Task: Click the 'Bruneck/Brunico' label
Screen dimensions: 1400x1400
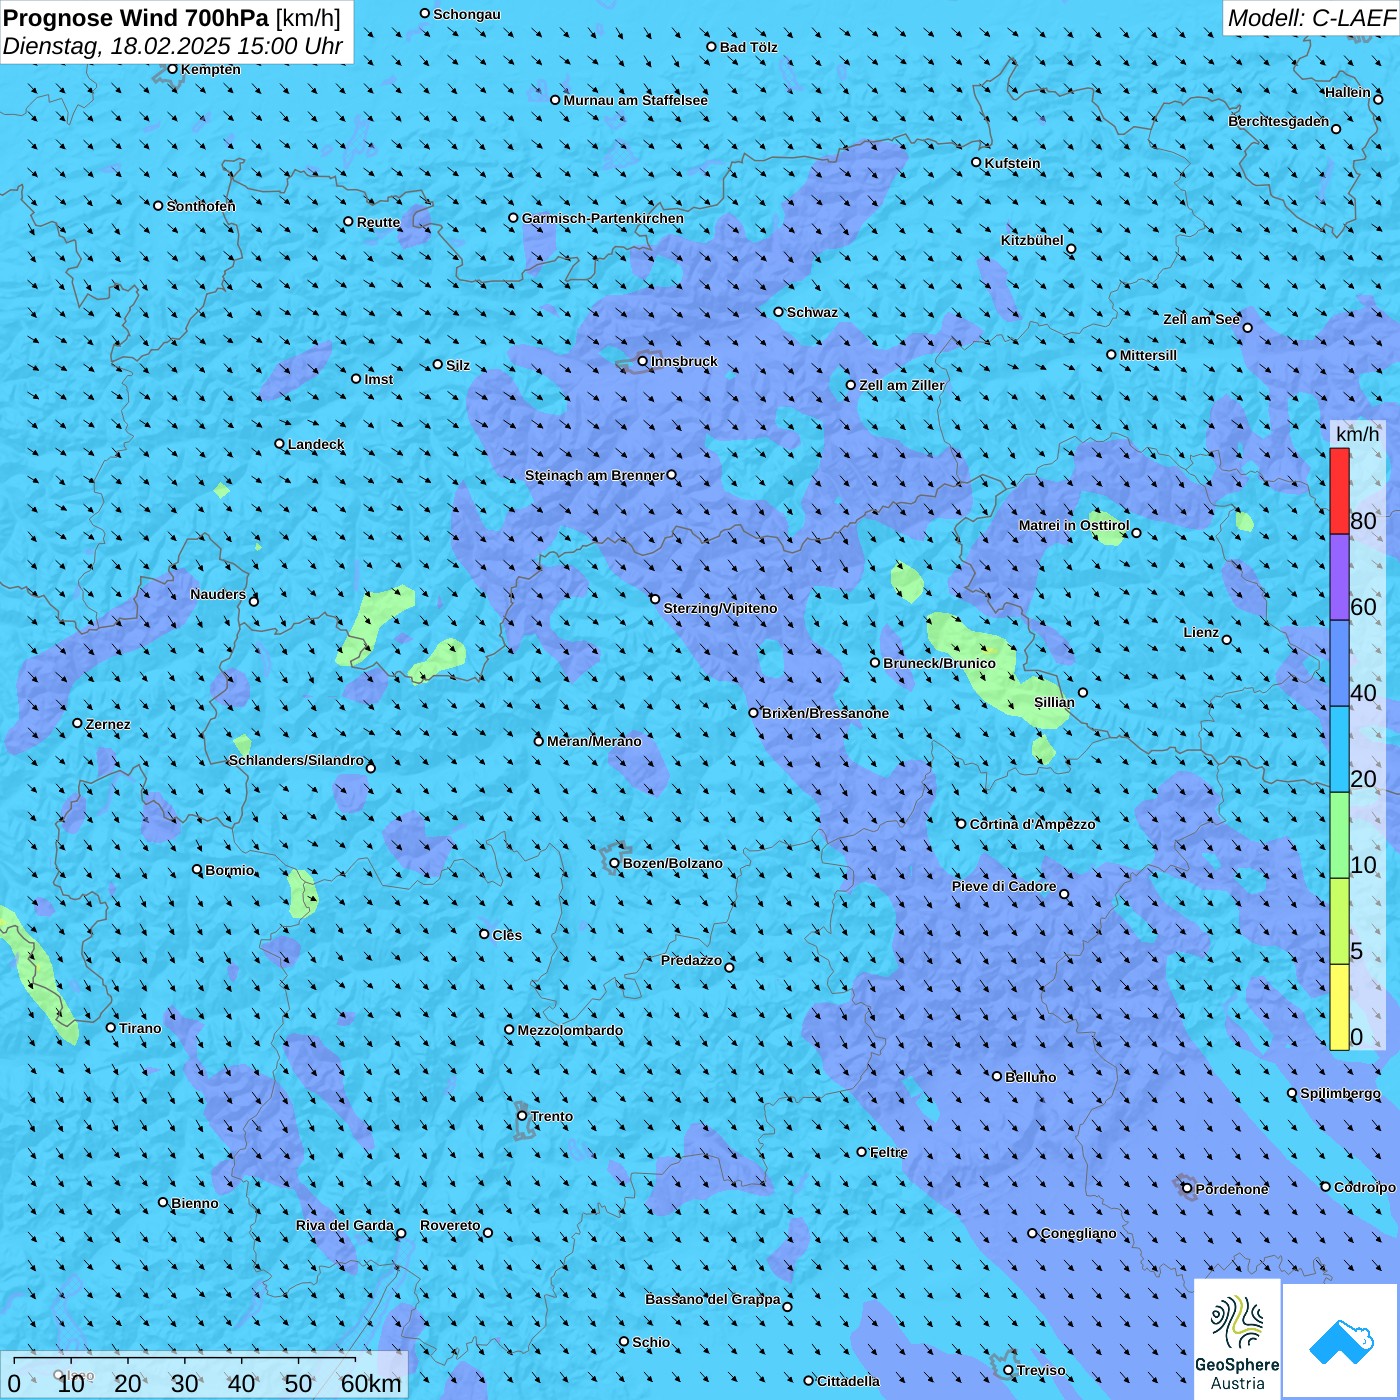Action: (939, 663)
